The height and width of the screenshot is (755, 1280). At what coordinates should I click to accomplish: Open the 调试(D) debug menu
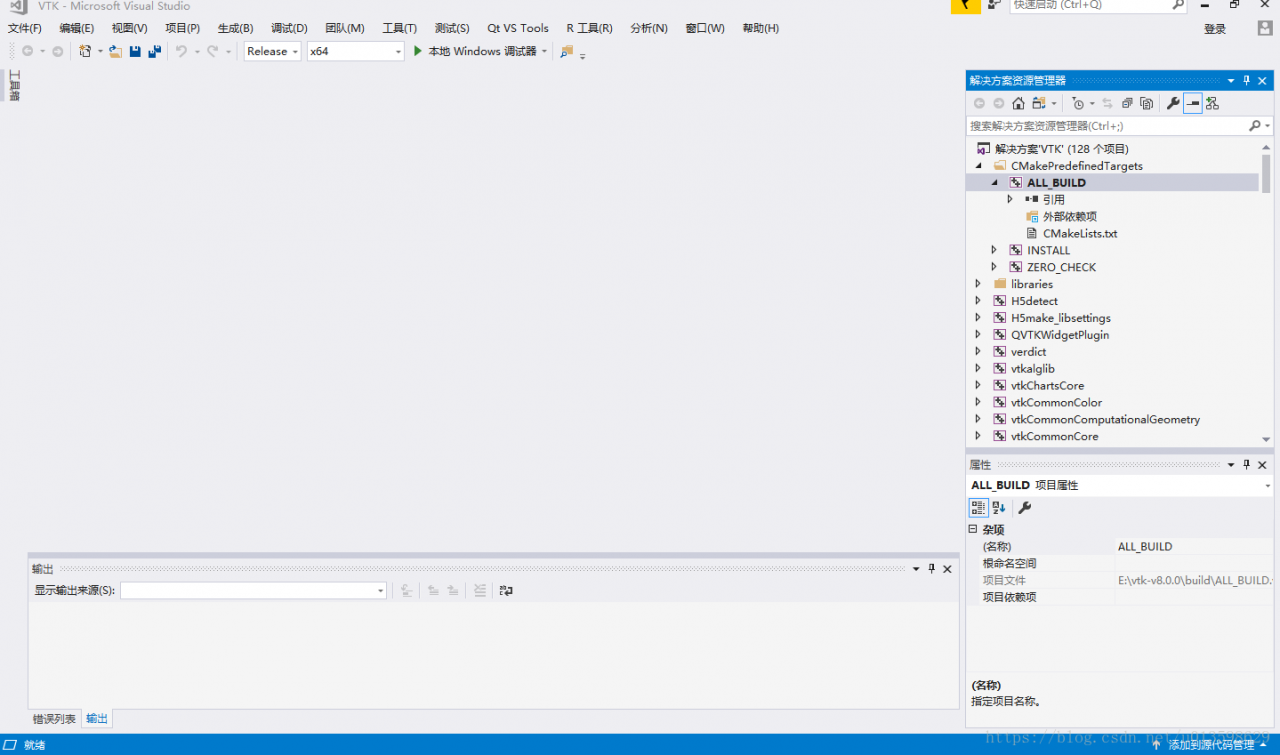click(x=289, y=28)
